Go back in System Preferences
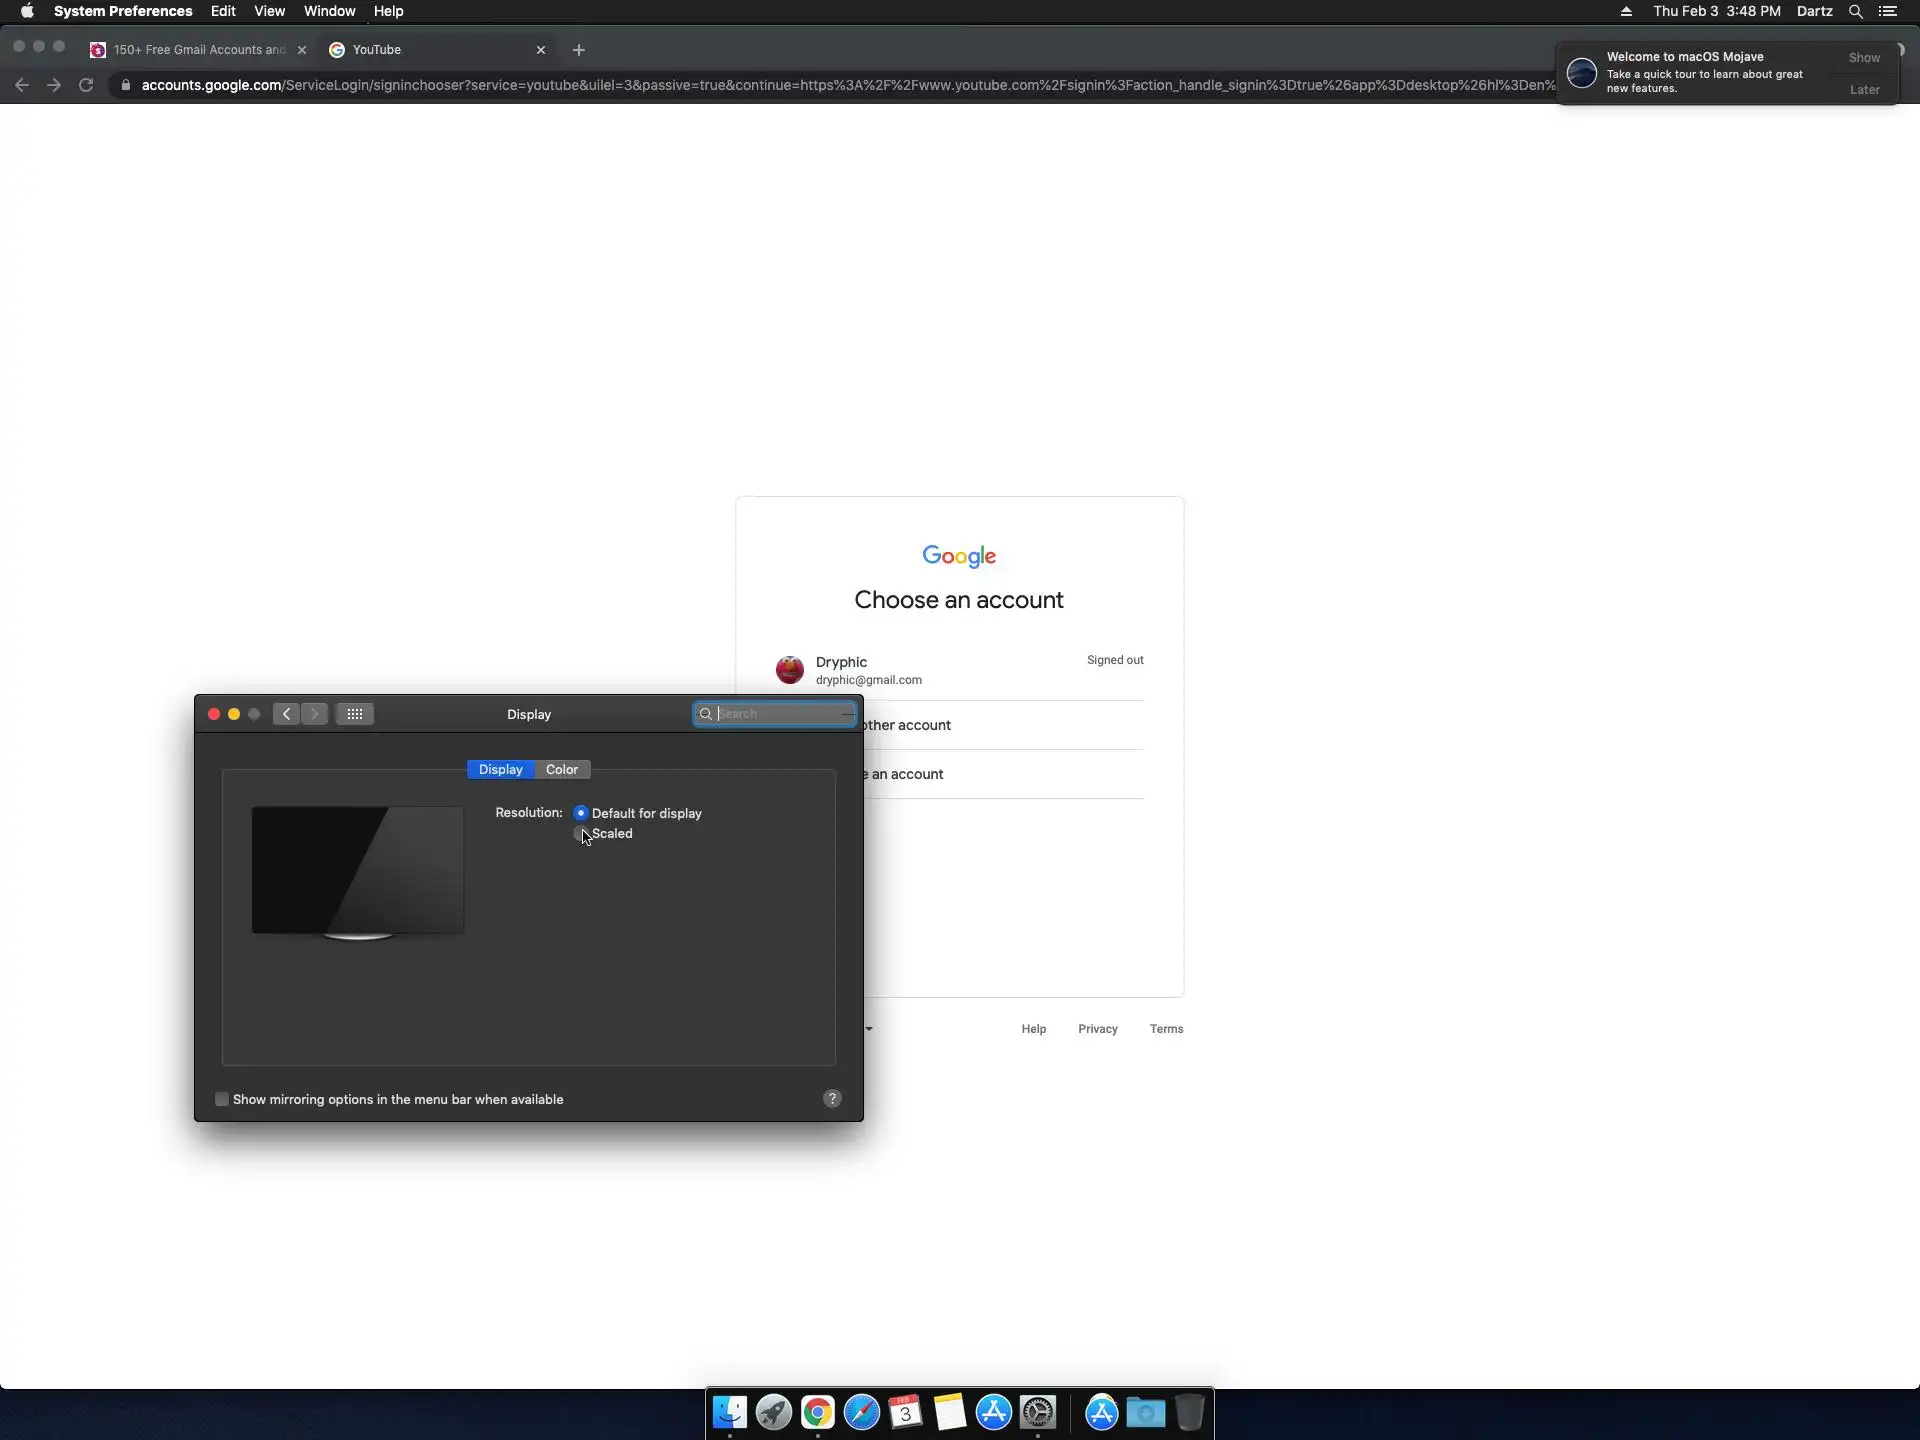Image resolution: width=1920 pixels, height=1440 pixels. pyautogui.click(x=286, y=714)
